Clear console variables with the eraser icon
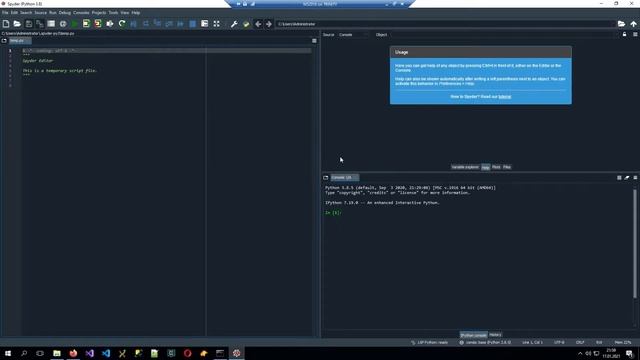Image resolution: width=640 pixels, height=360 pixels. pos(627,178)
